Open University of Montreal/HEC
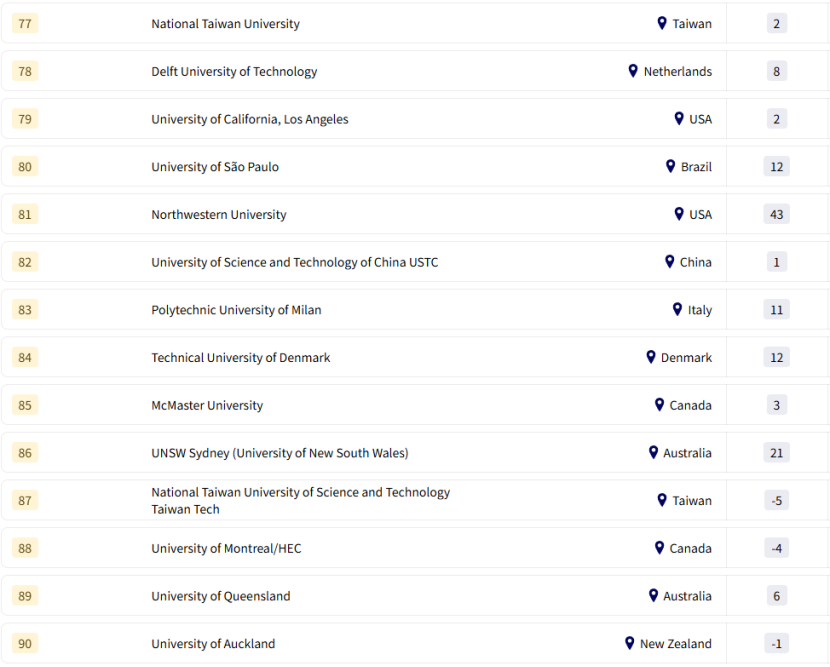830x667 pixels. point(226,548)
